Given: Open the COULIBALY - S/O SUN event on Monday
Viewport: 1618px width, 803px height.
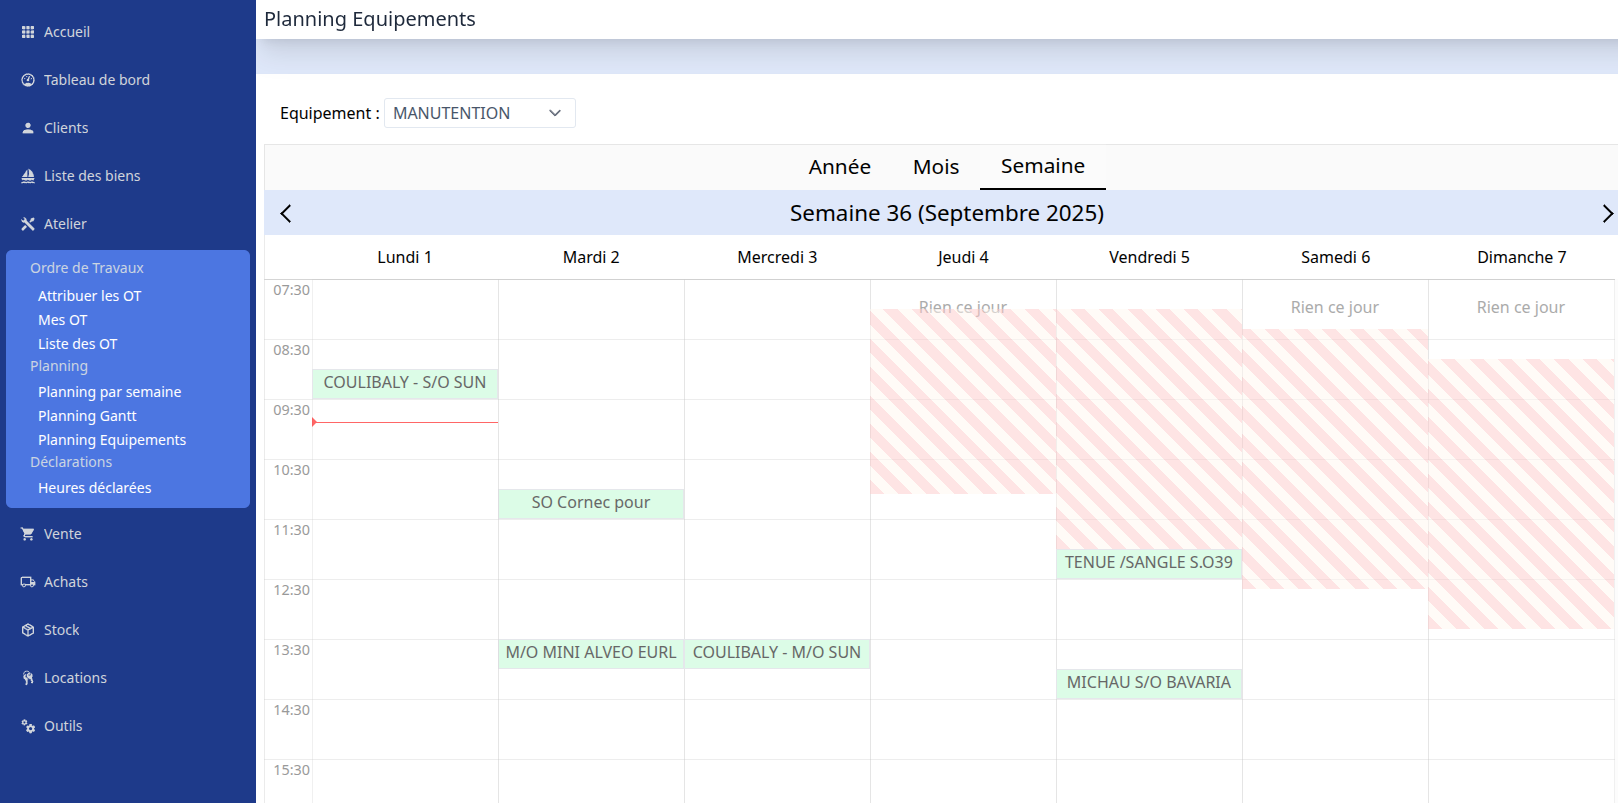Looking at the screenshot, I should [405, 383].
